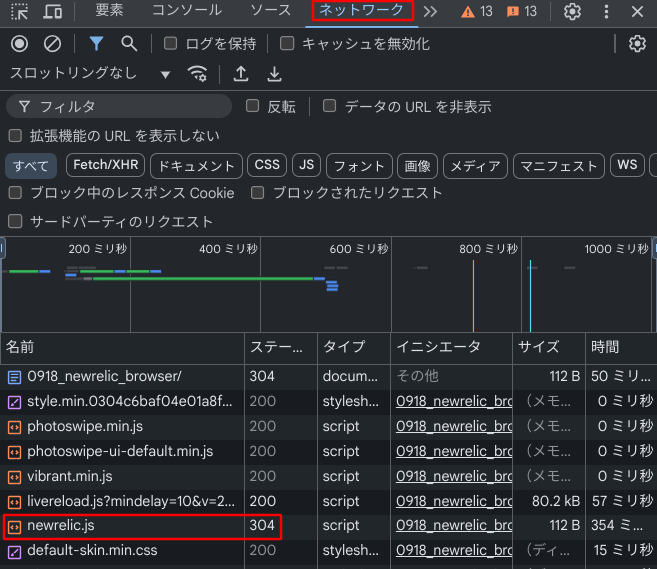Filter by マニフェスト type
The height and width of the screenshot is (569, 657).
click(559, 166)
